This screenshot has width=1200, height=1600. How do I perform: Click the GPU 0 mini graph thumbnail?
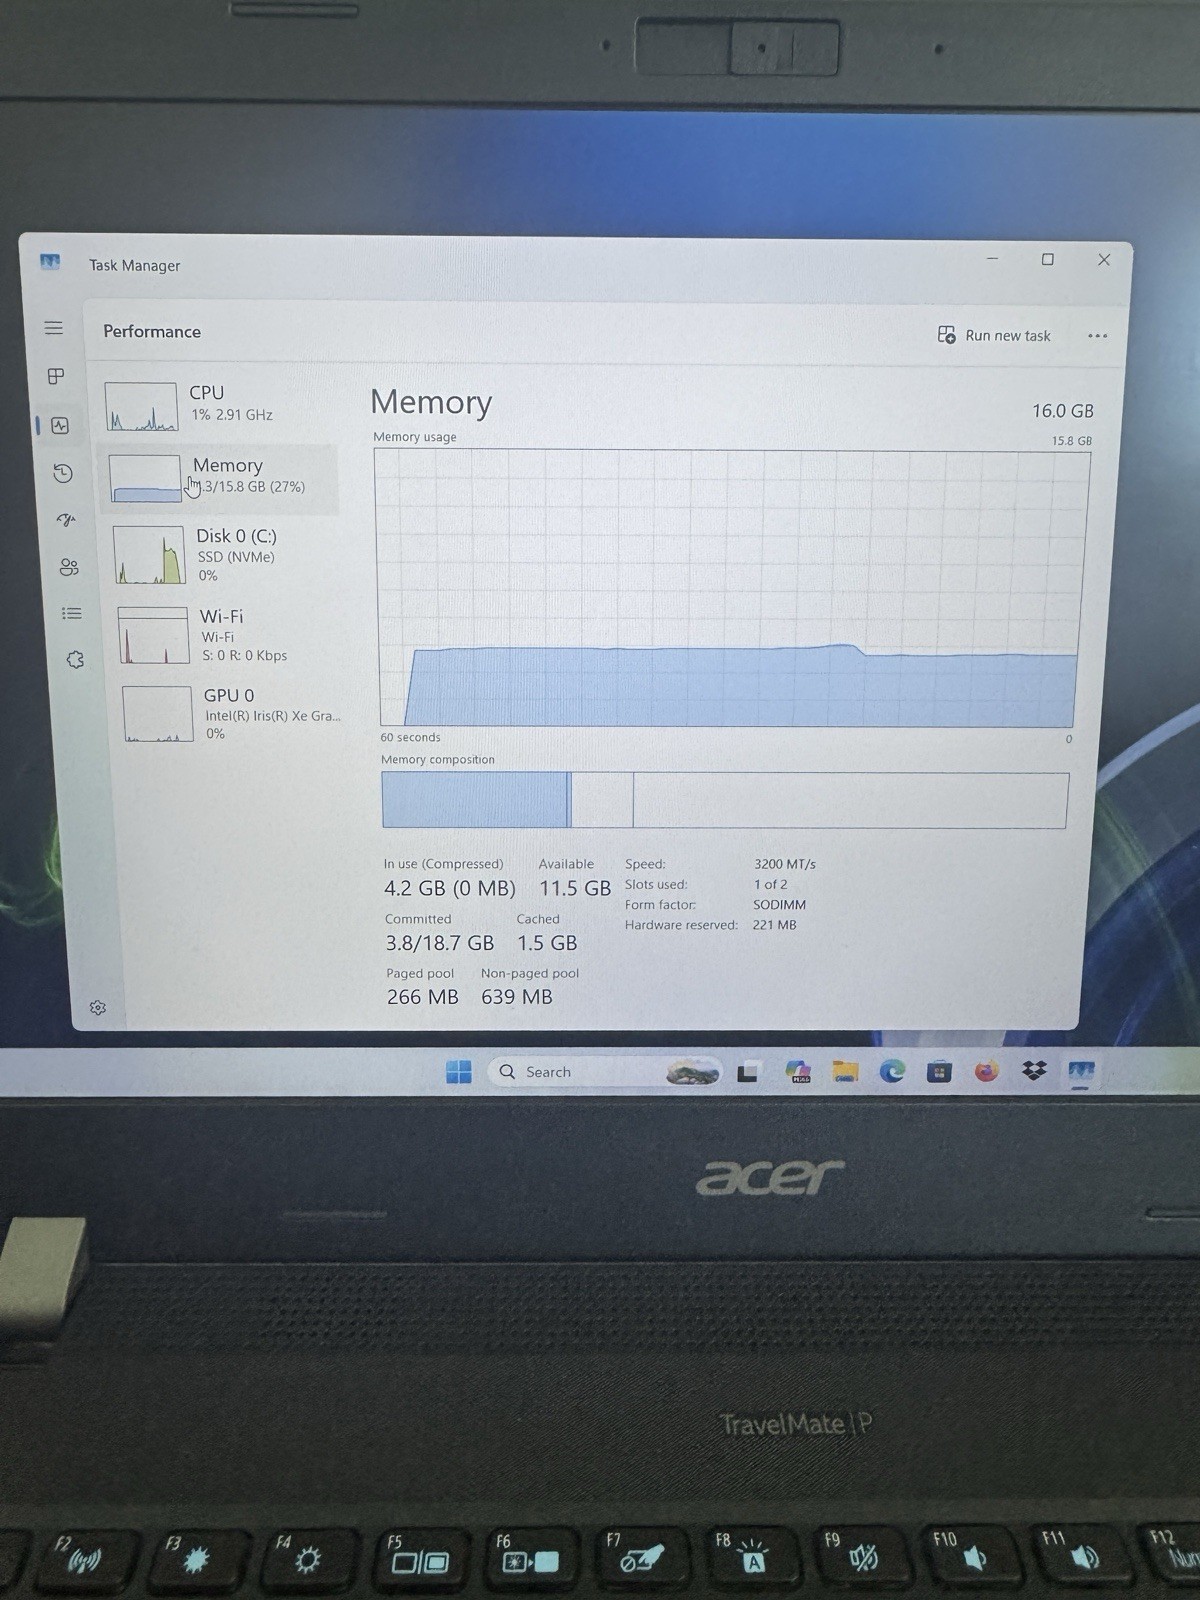157,714
